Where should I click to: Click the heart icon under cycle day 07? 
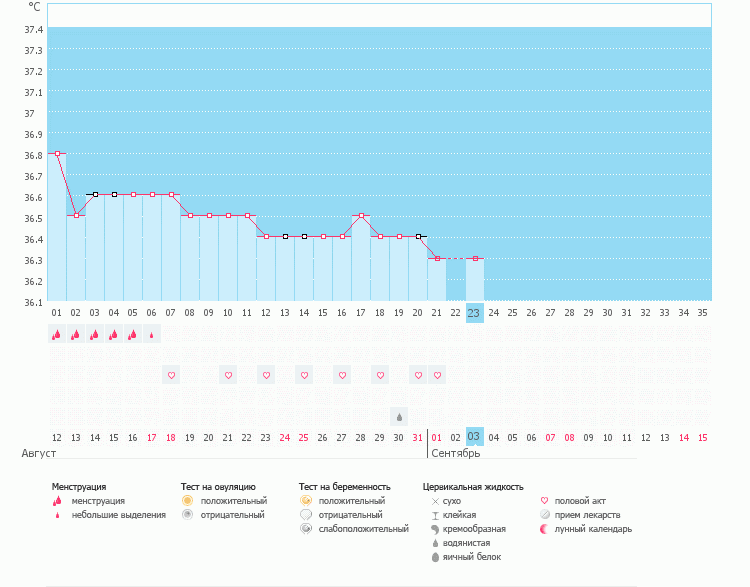coord(171,375)
